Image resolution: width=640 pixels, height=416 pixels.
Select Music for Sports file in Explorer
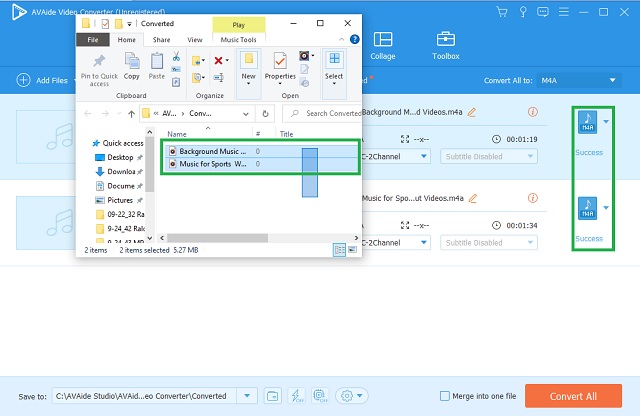click(x=261, y=164)
